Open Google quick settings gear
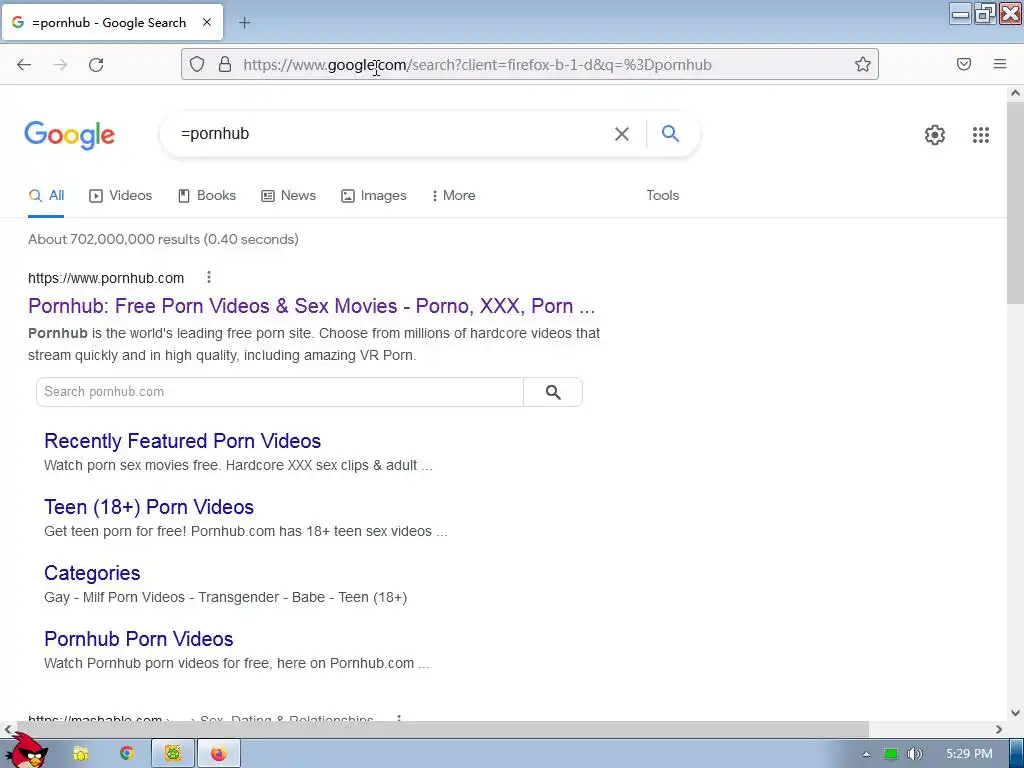 935,135
